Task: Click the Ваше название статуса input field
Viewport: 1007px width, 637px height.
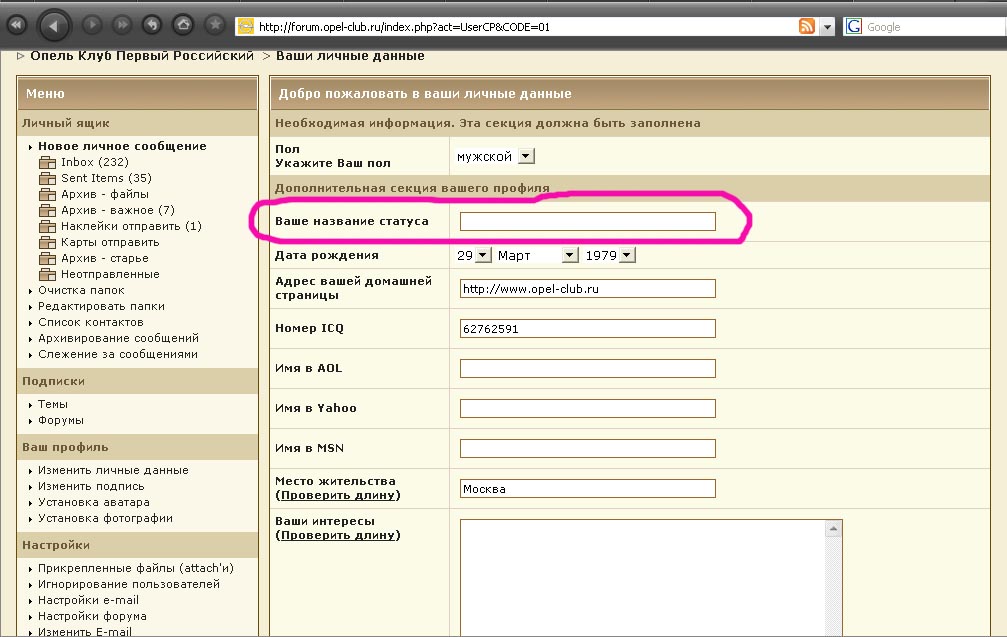Action: click(587, 221)
